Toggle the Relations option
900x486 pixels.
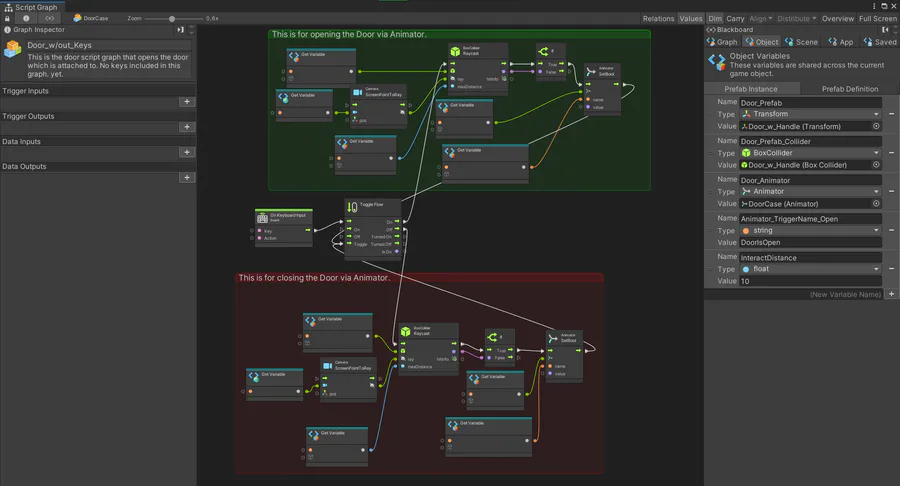[x=658, y=18]
